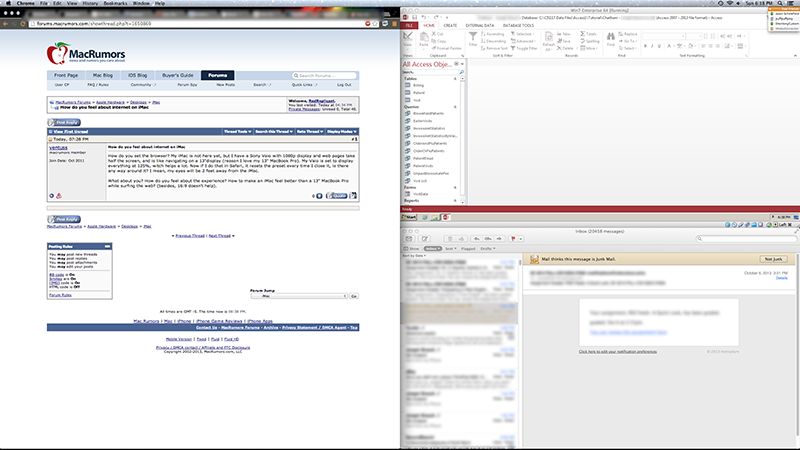Open the Thread Tools dropdown
Screen dimensions: 800x450
coord(238,132)
